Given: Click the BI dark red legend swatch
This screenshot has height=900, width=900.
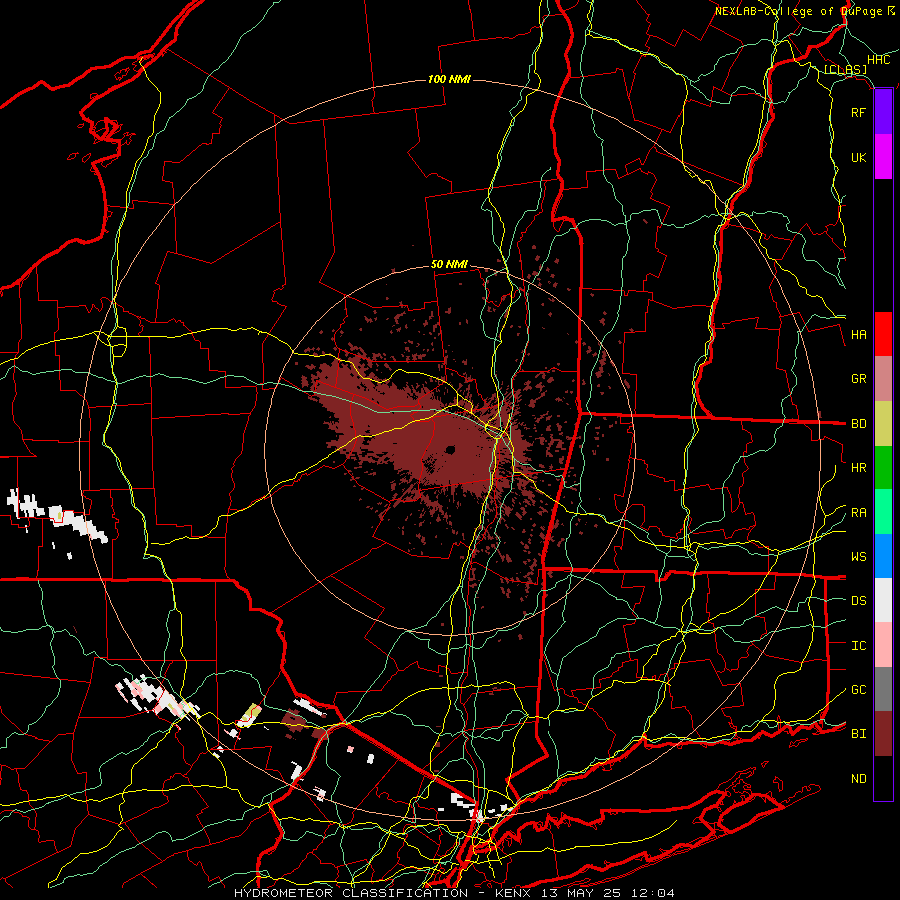Looking at the screenshot, I should pyautogui.click(x=883, y=734).
